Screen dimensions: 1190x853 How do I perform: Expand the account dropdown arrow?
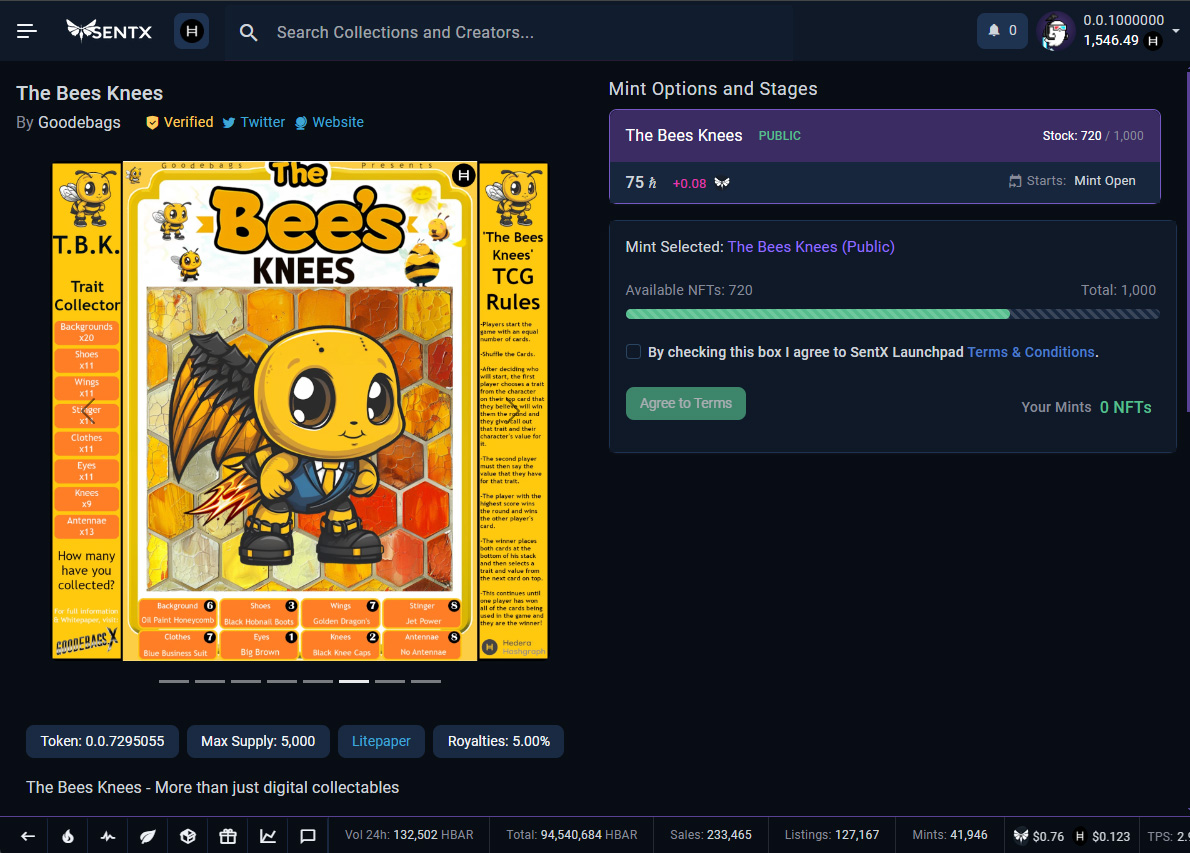pos(1176,31)
